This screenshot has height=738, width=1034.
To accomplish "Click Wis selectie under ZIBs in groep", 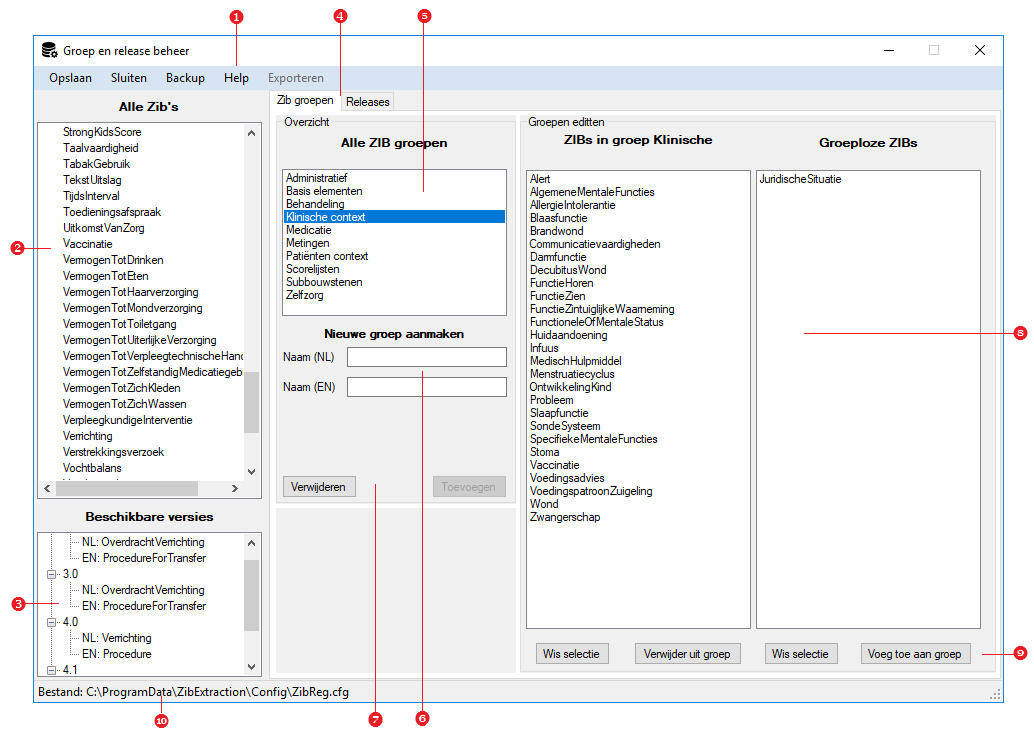I will [x=571, y=654].
